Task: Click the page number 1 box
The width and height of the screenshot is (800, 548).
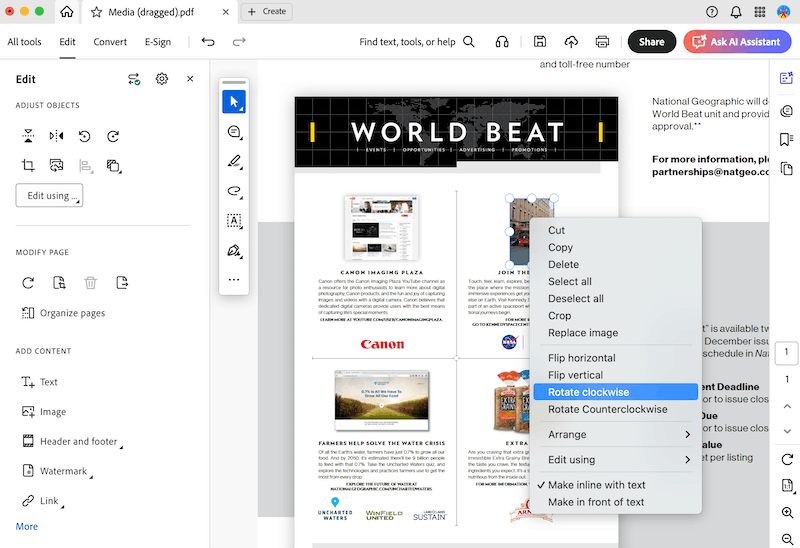Action: tap(786, 353)
